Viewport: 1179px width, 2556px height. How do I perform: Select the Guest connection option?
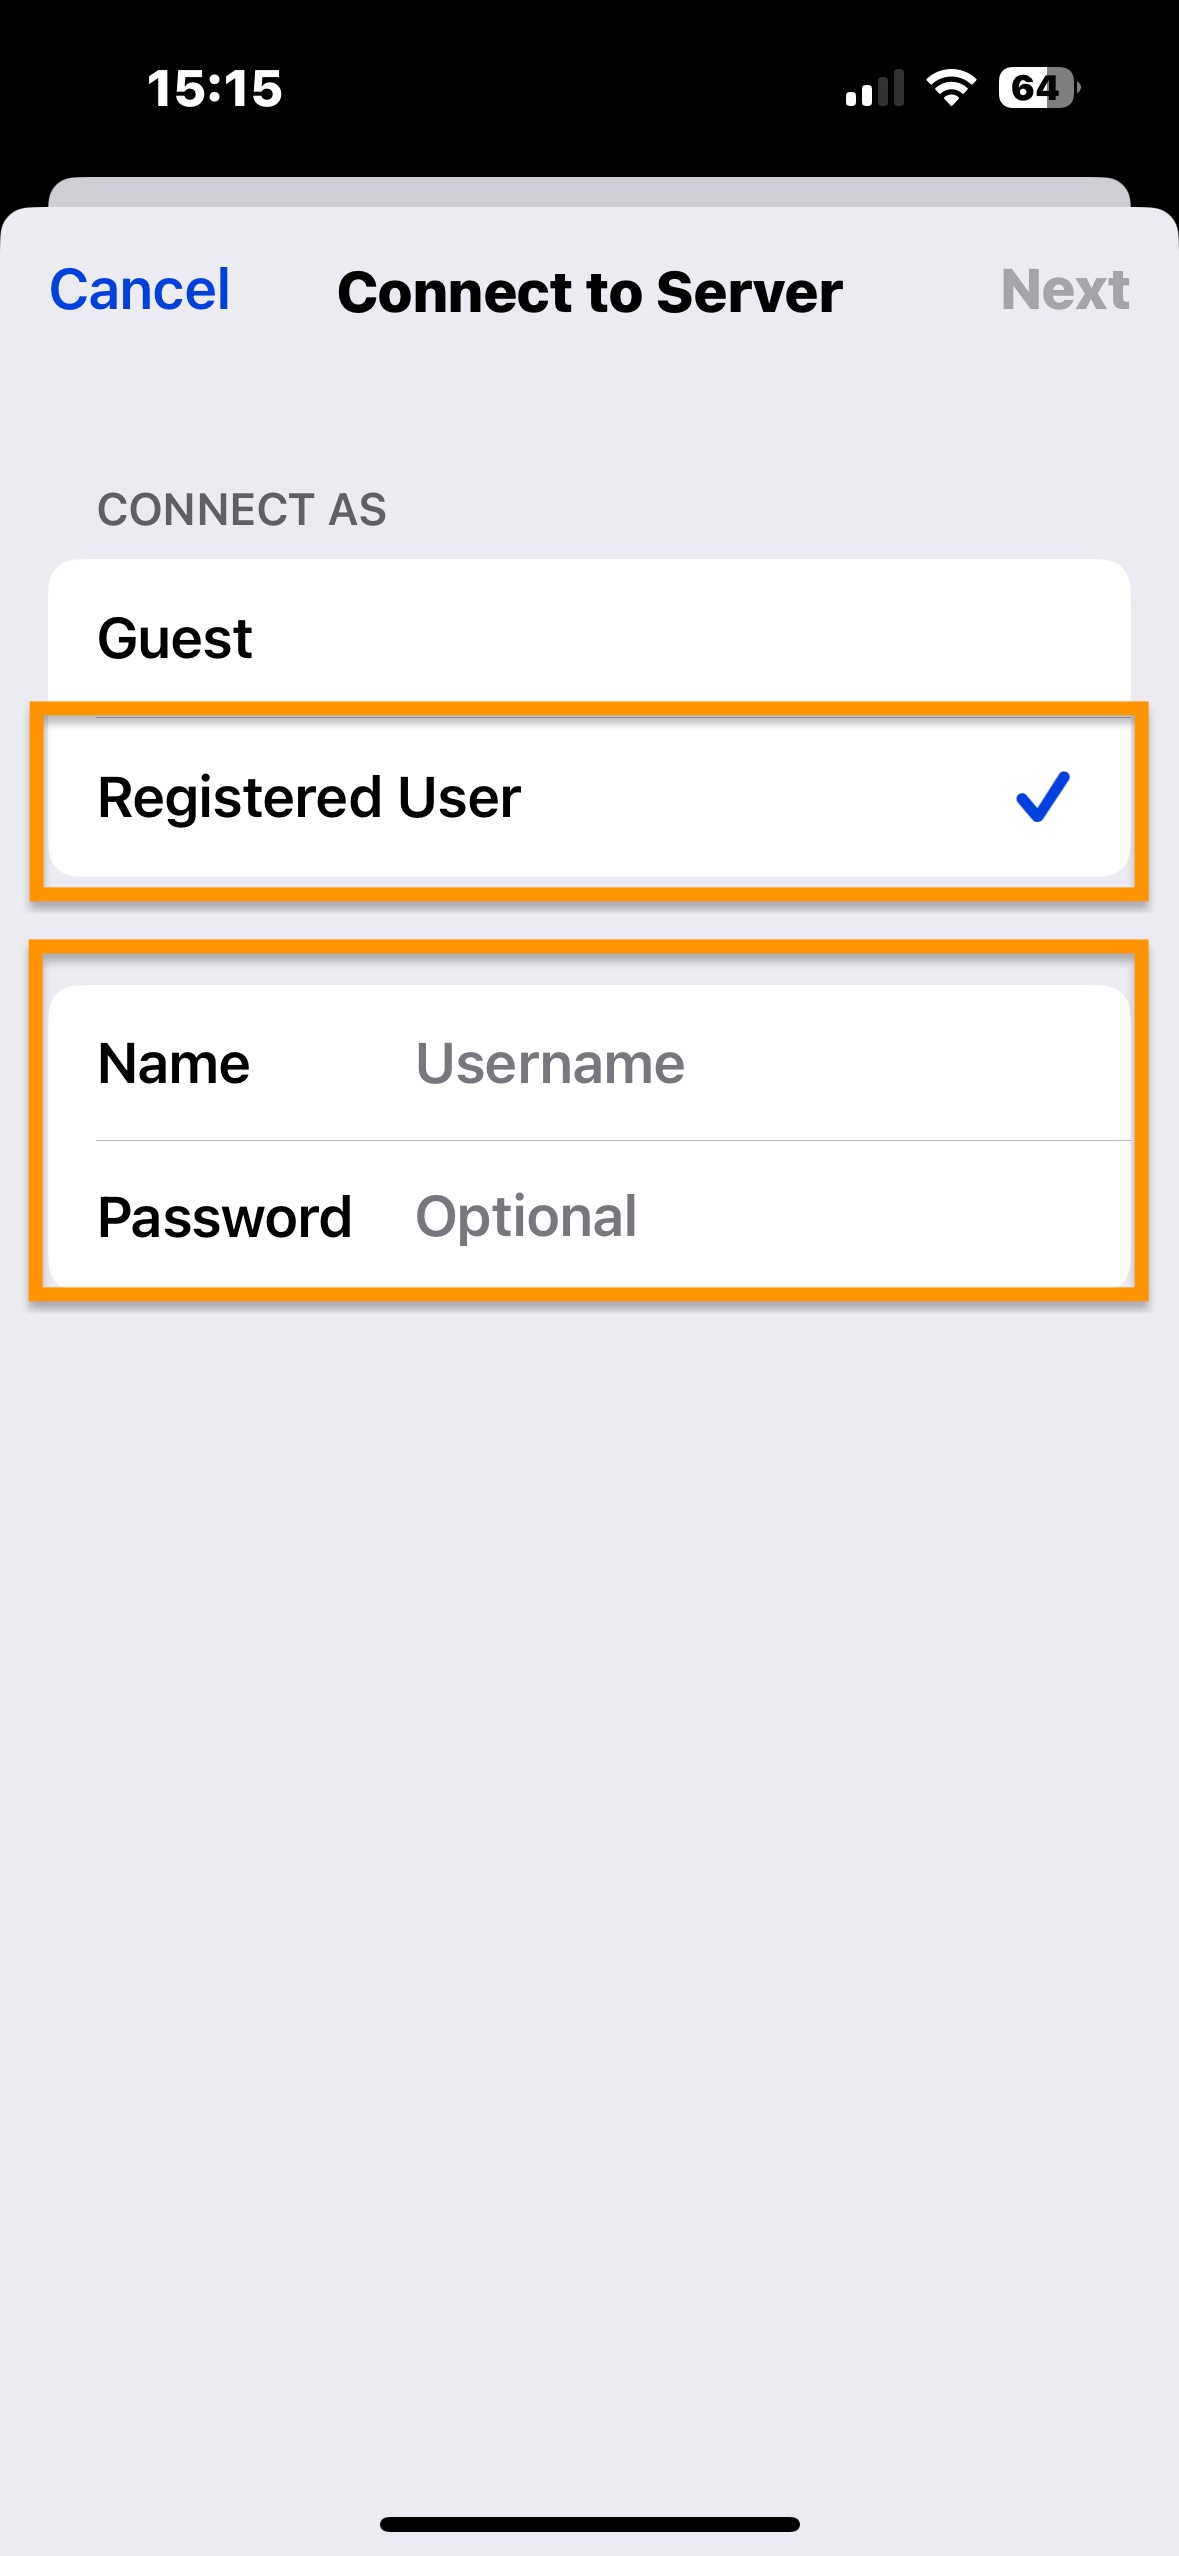coord(589,638)
